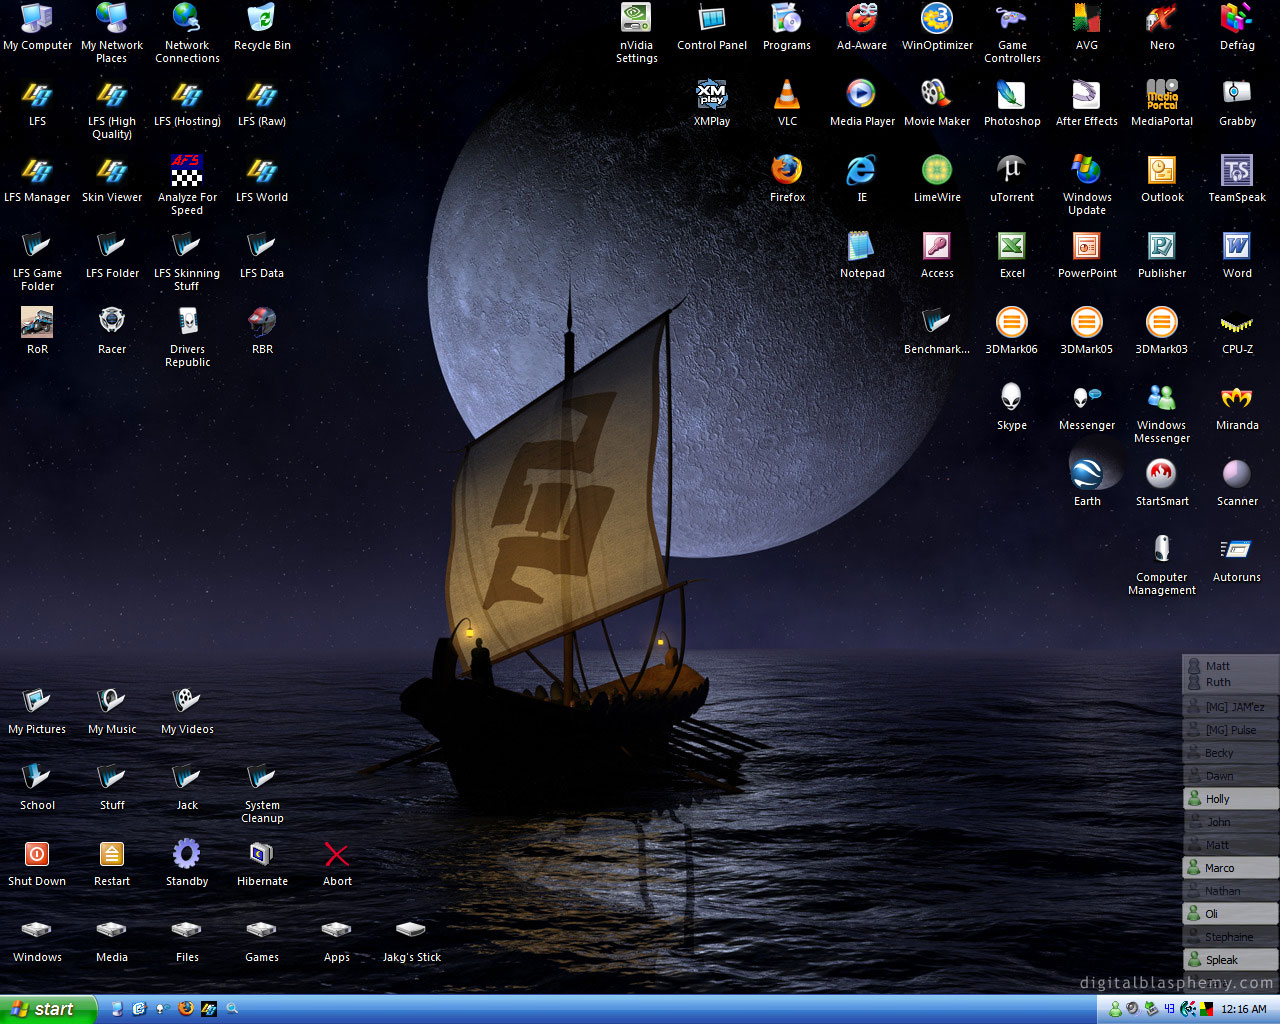Select contact Ruth in the buddy list
Viewport: 1280px width, 1024px height.
pyautogui.click(x=1231, y=682)
